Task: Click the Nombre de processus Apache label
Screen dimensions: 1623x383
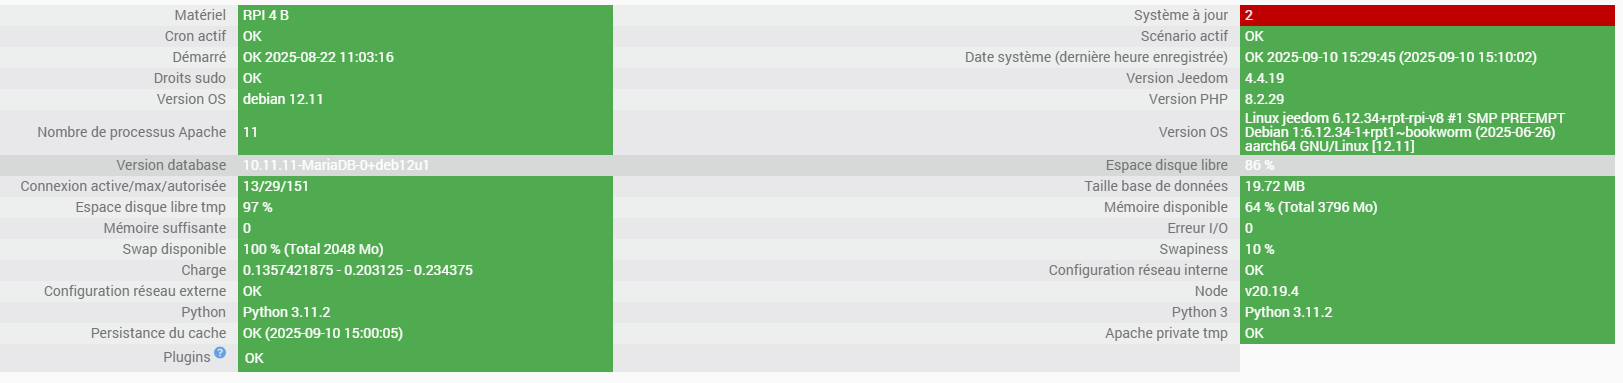Action: click(132, 132)
